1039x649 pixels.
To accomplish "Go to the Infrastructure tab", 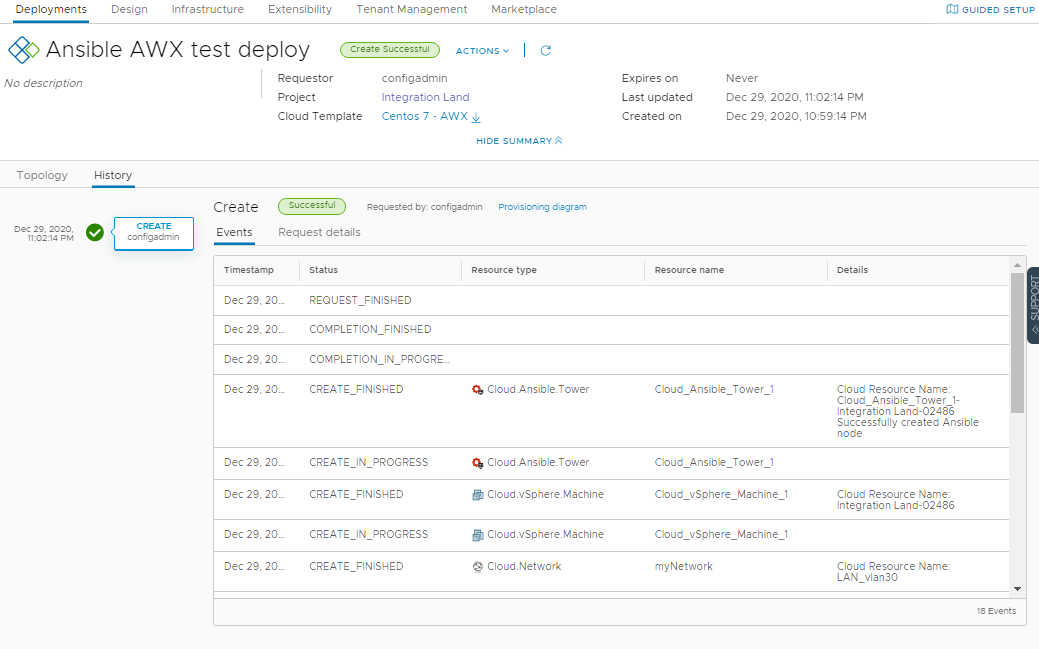I will pyautogui.click(x=207, y=9).
